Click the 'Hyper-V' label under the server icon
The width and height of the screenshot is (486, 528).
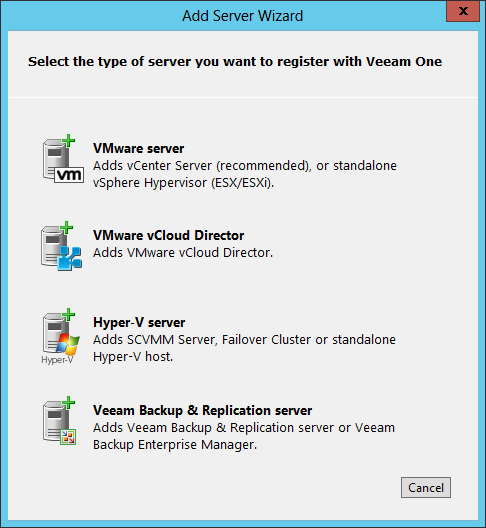[57, 360]
